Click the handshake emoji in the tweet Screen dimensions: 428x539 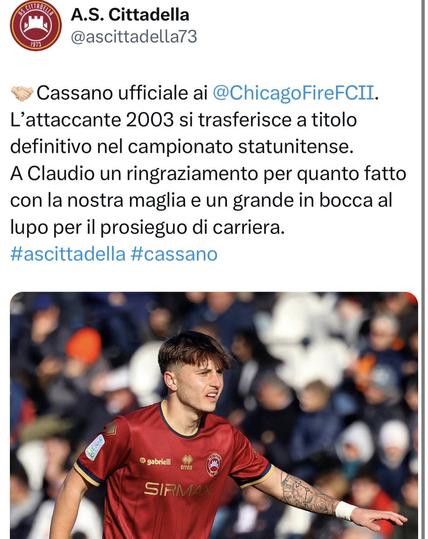(x=22, y=94)
